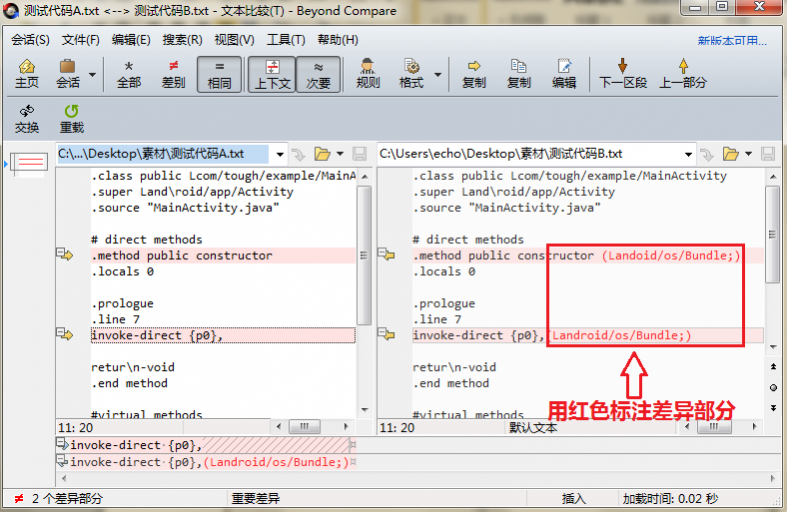The width and height of the screenshot is (787, 512).
Task: Click the 编辑 edit toolbar icon
Action: pyautogui.click(x=564, y=73)
